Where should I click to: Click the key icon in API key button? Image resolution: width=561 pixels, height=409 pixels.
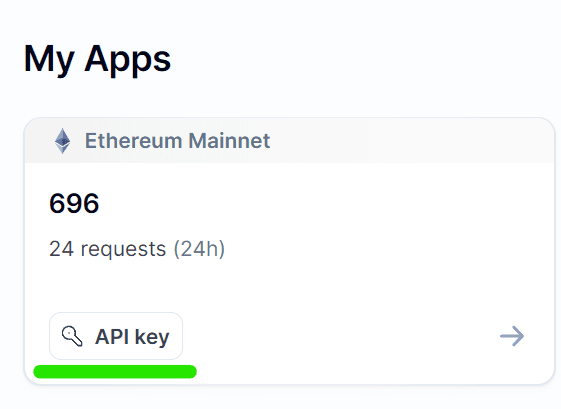[x=72, y=336]
